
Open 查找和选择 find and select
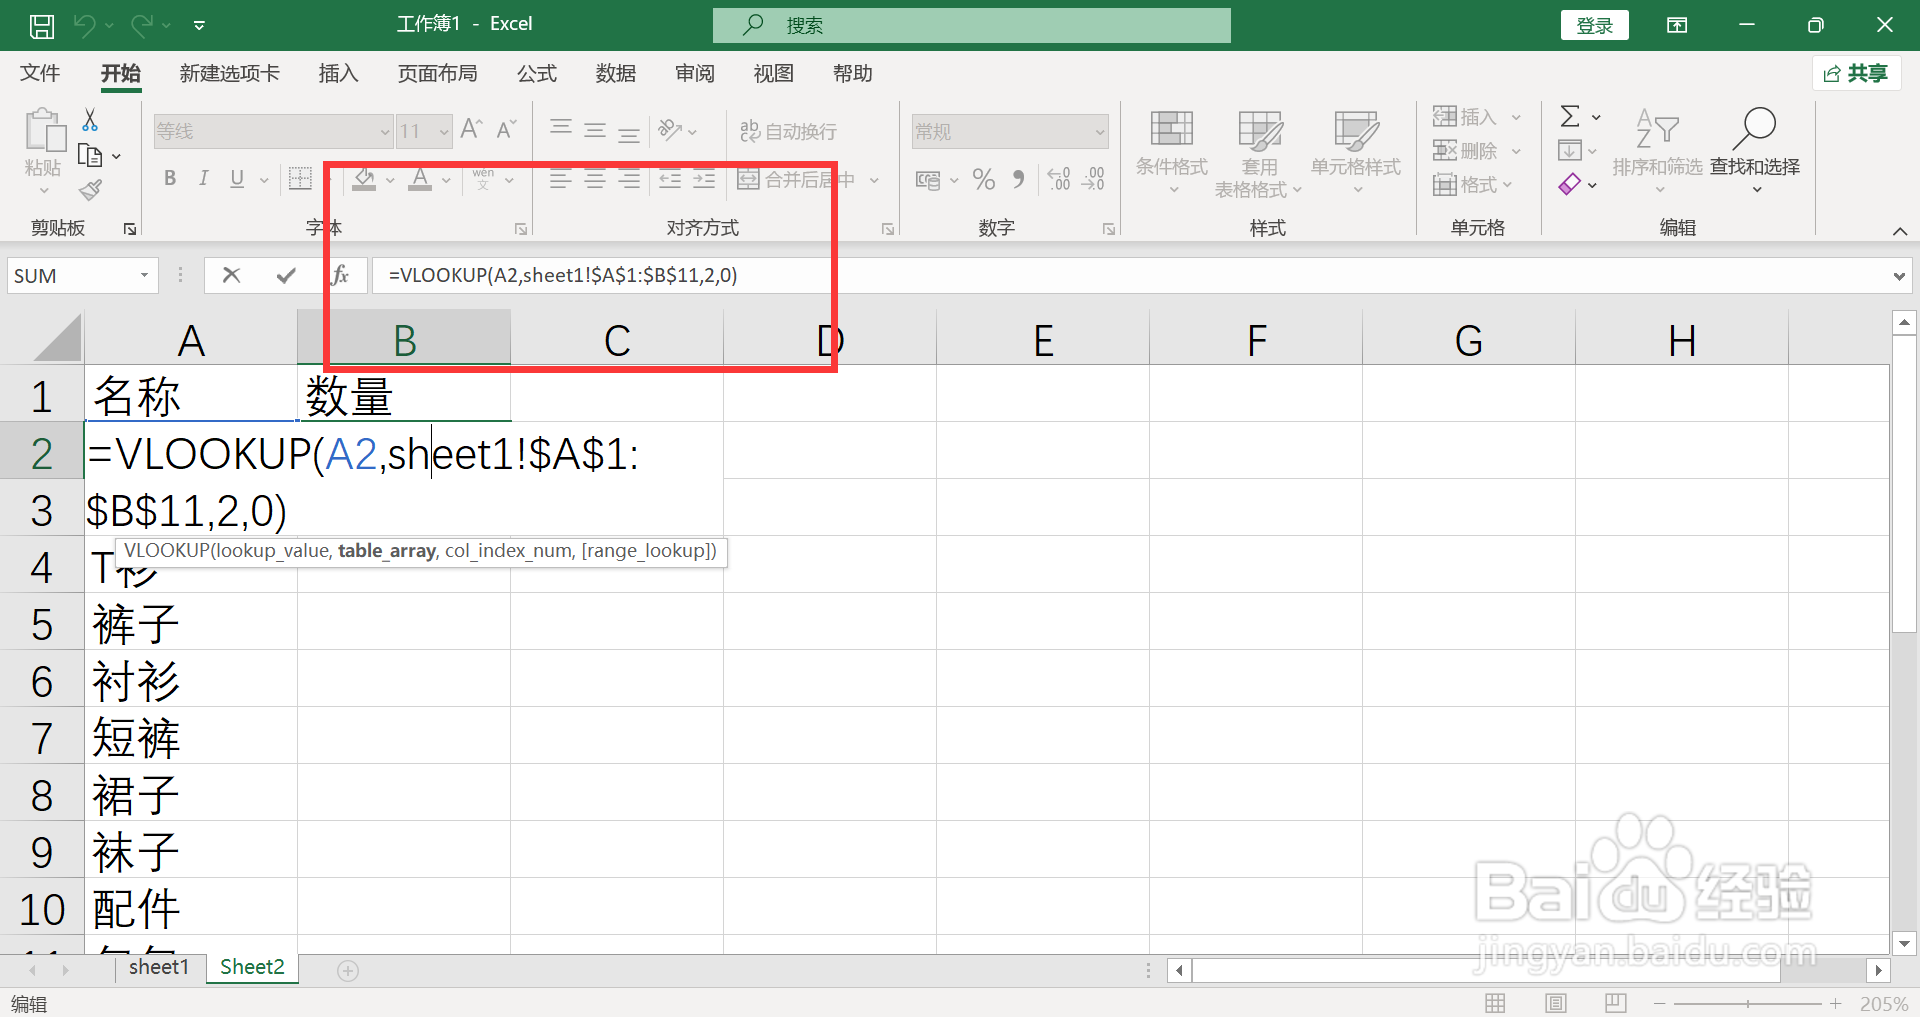point(1755,150)
